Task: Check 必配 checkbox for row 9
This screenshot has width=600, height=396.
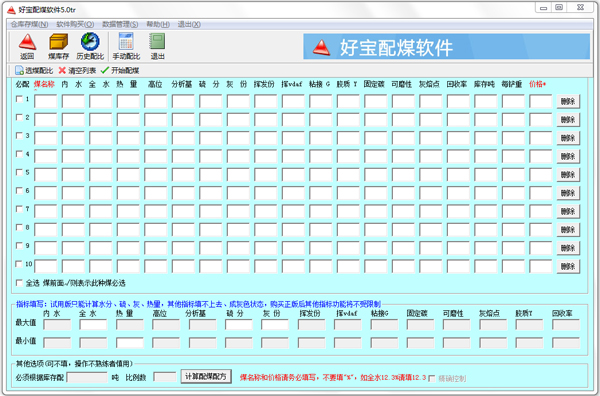Action: (19, 246)
